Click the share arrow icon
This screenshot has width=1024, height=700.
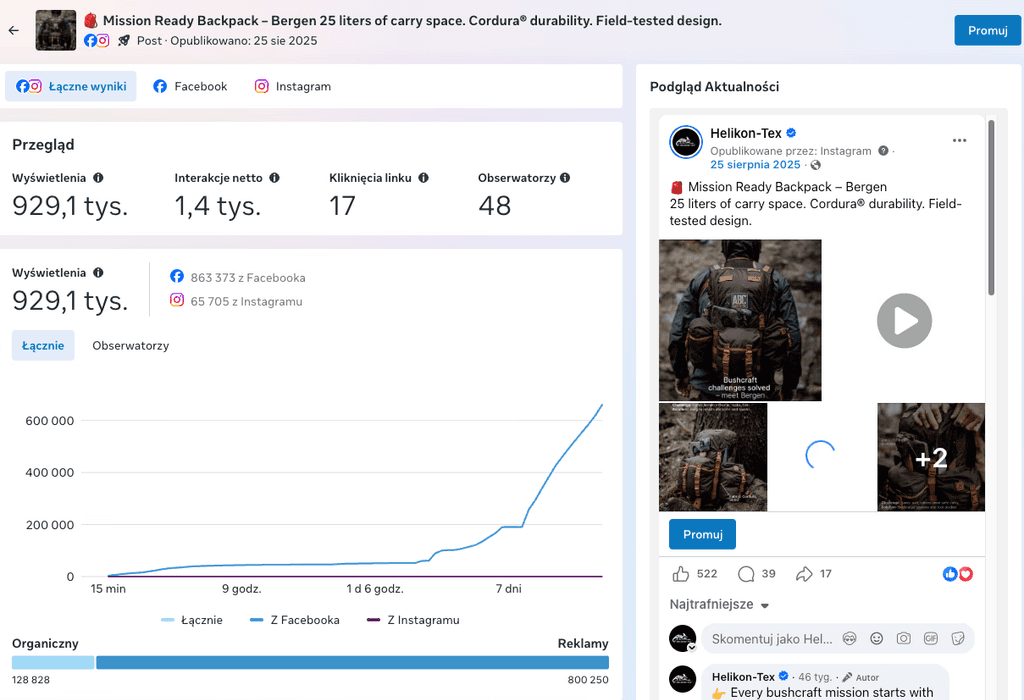click(x=804, y=574)
